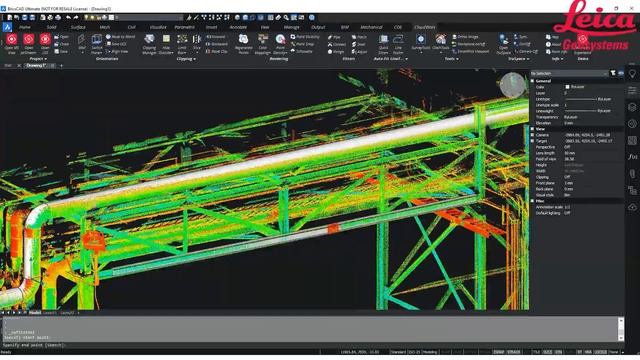Open the BricsCAD application menu logo button
The image size is (640, 360).
click(x=7, y=27)
